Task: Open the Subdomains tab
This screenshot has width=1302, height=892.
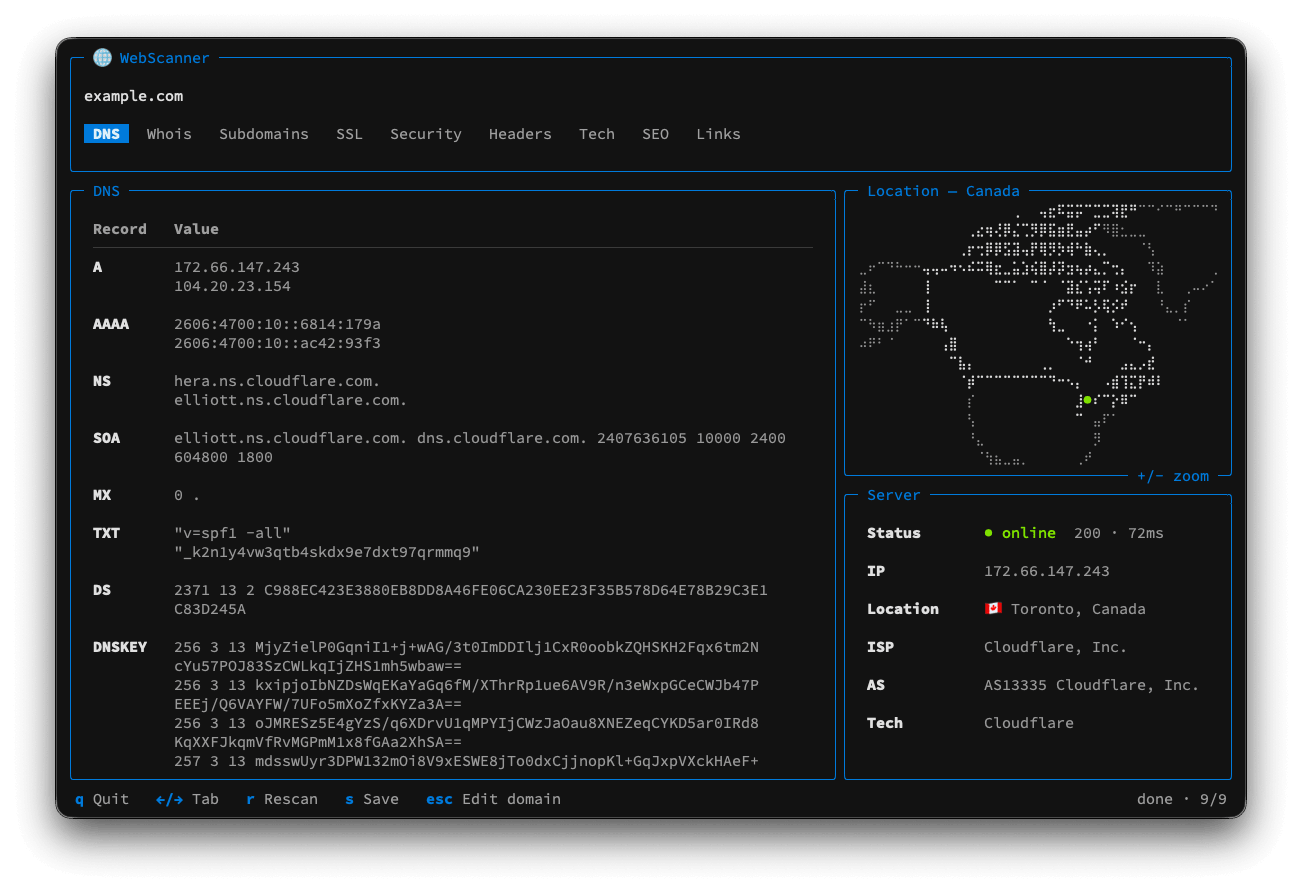Action: pos(264,134)
